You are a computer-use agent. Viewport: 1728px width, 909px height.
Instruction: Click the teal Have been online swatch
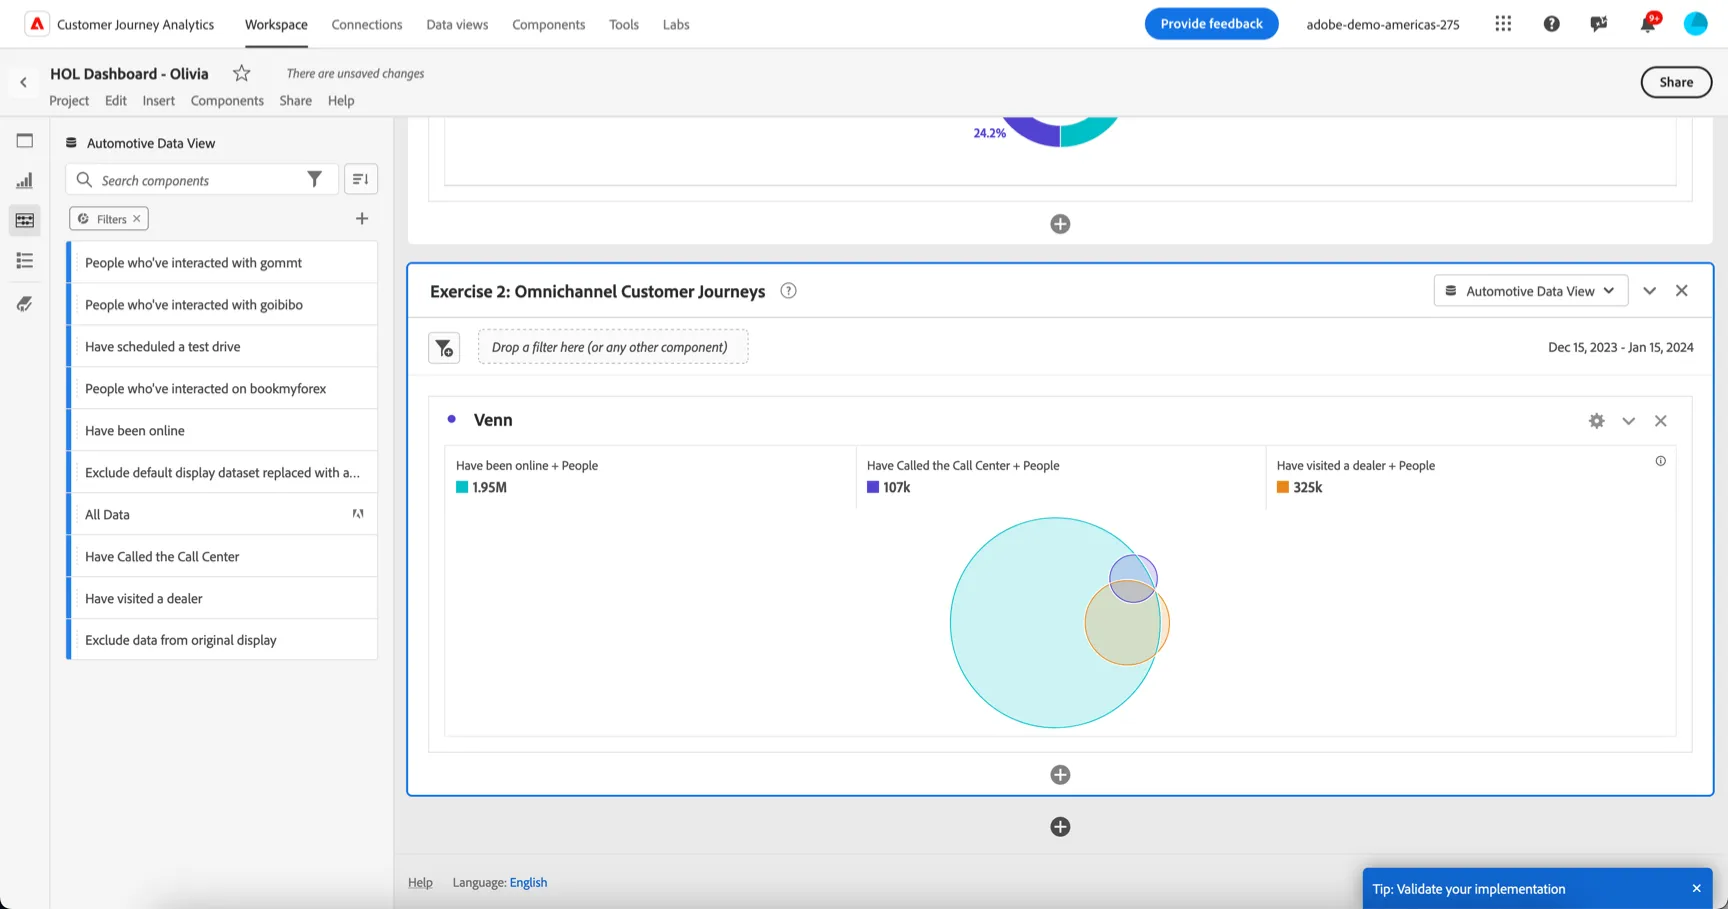(462, 487)
